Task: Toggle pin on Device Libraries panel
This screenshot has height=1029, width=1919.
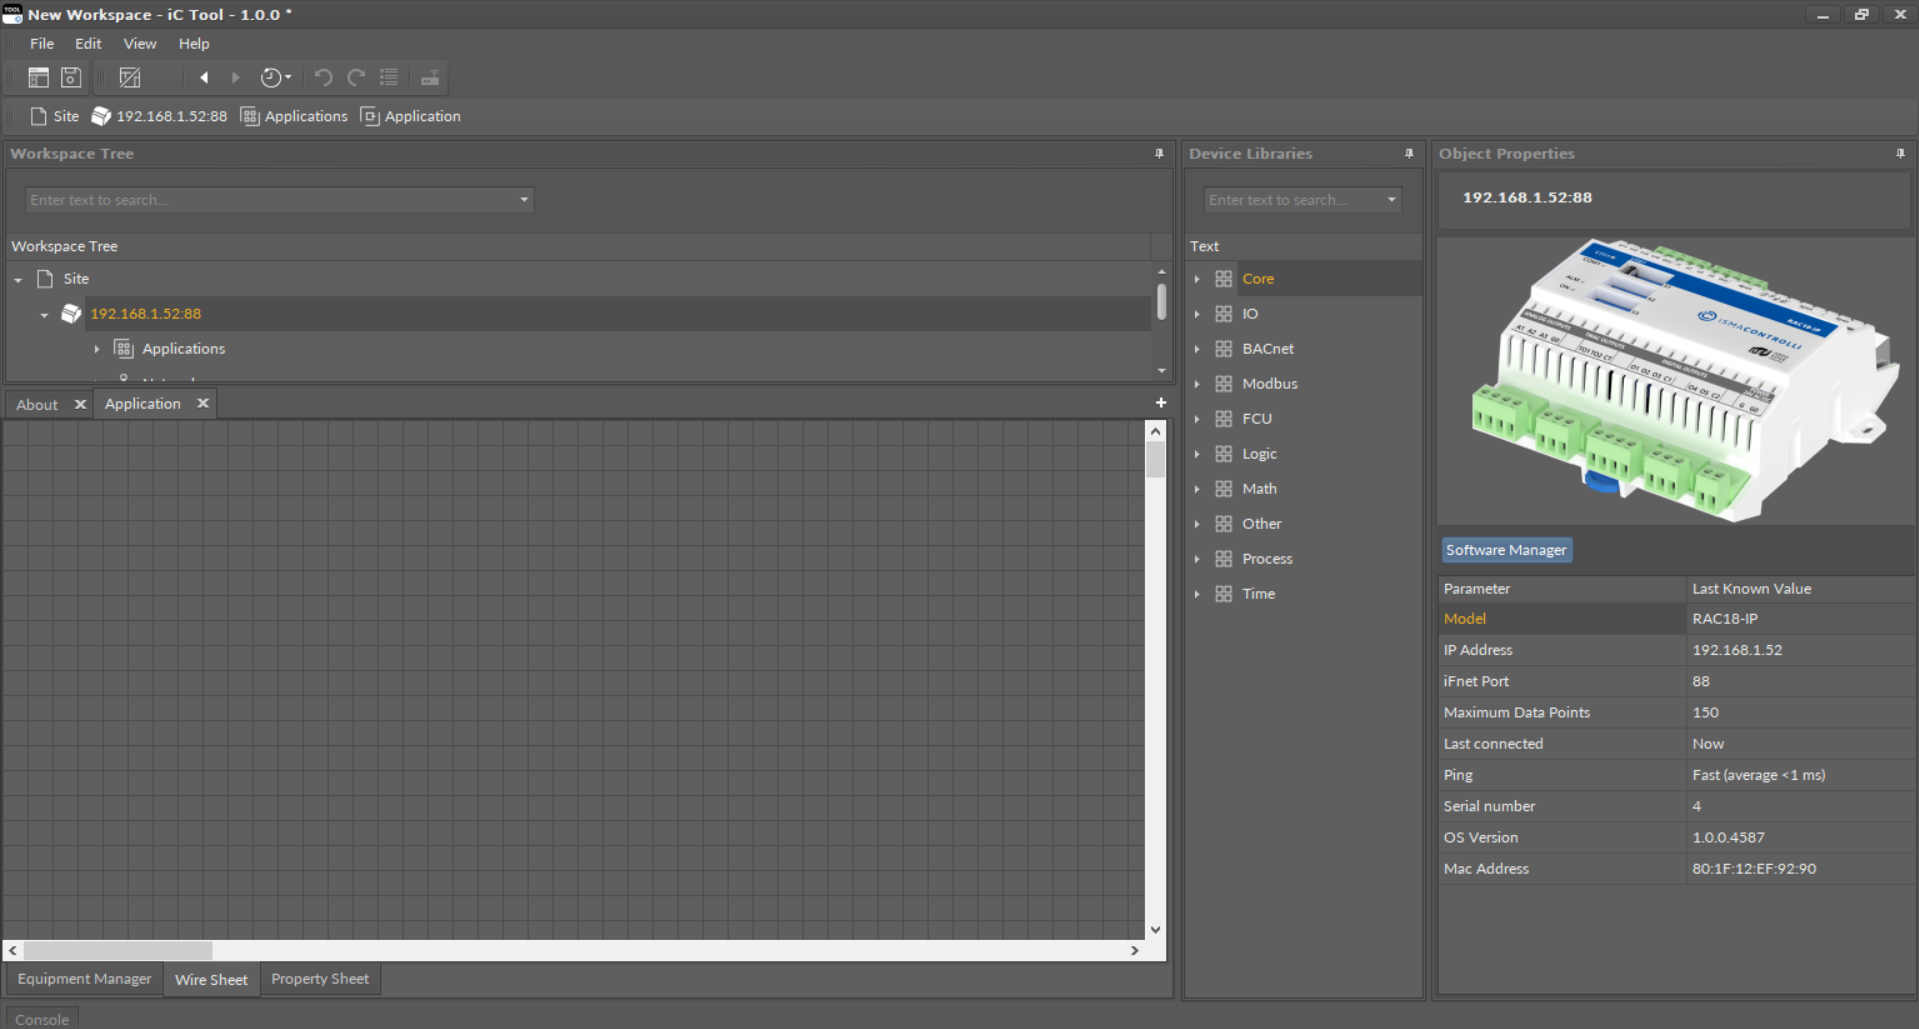Action: click(1409, 153)
